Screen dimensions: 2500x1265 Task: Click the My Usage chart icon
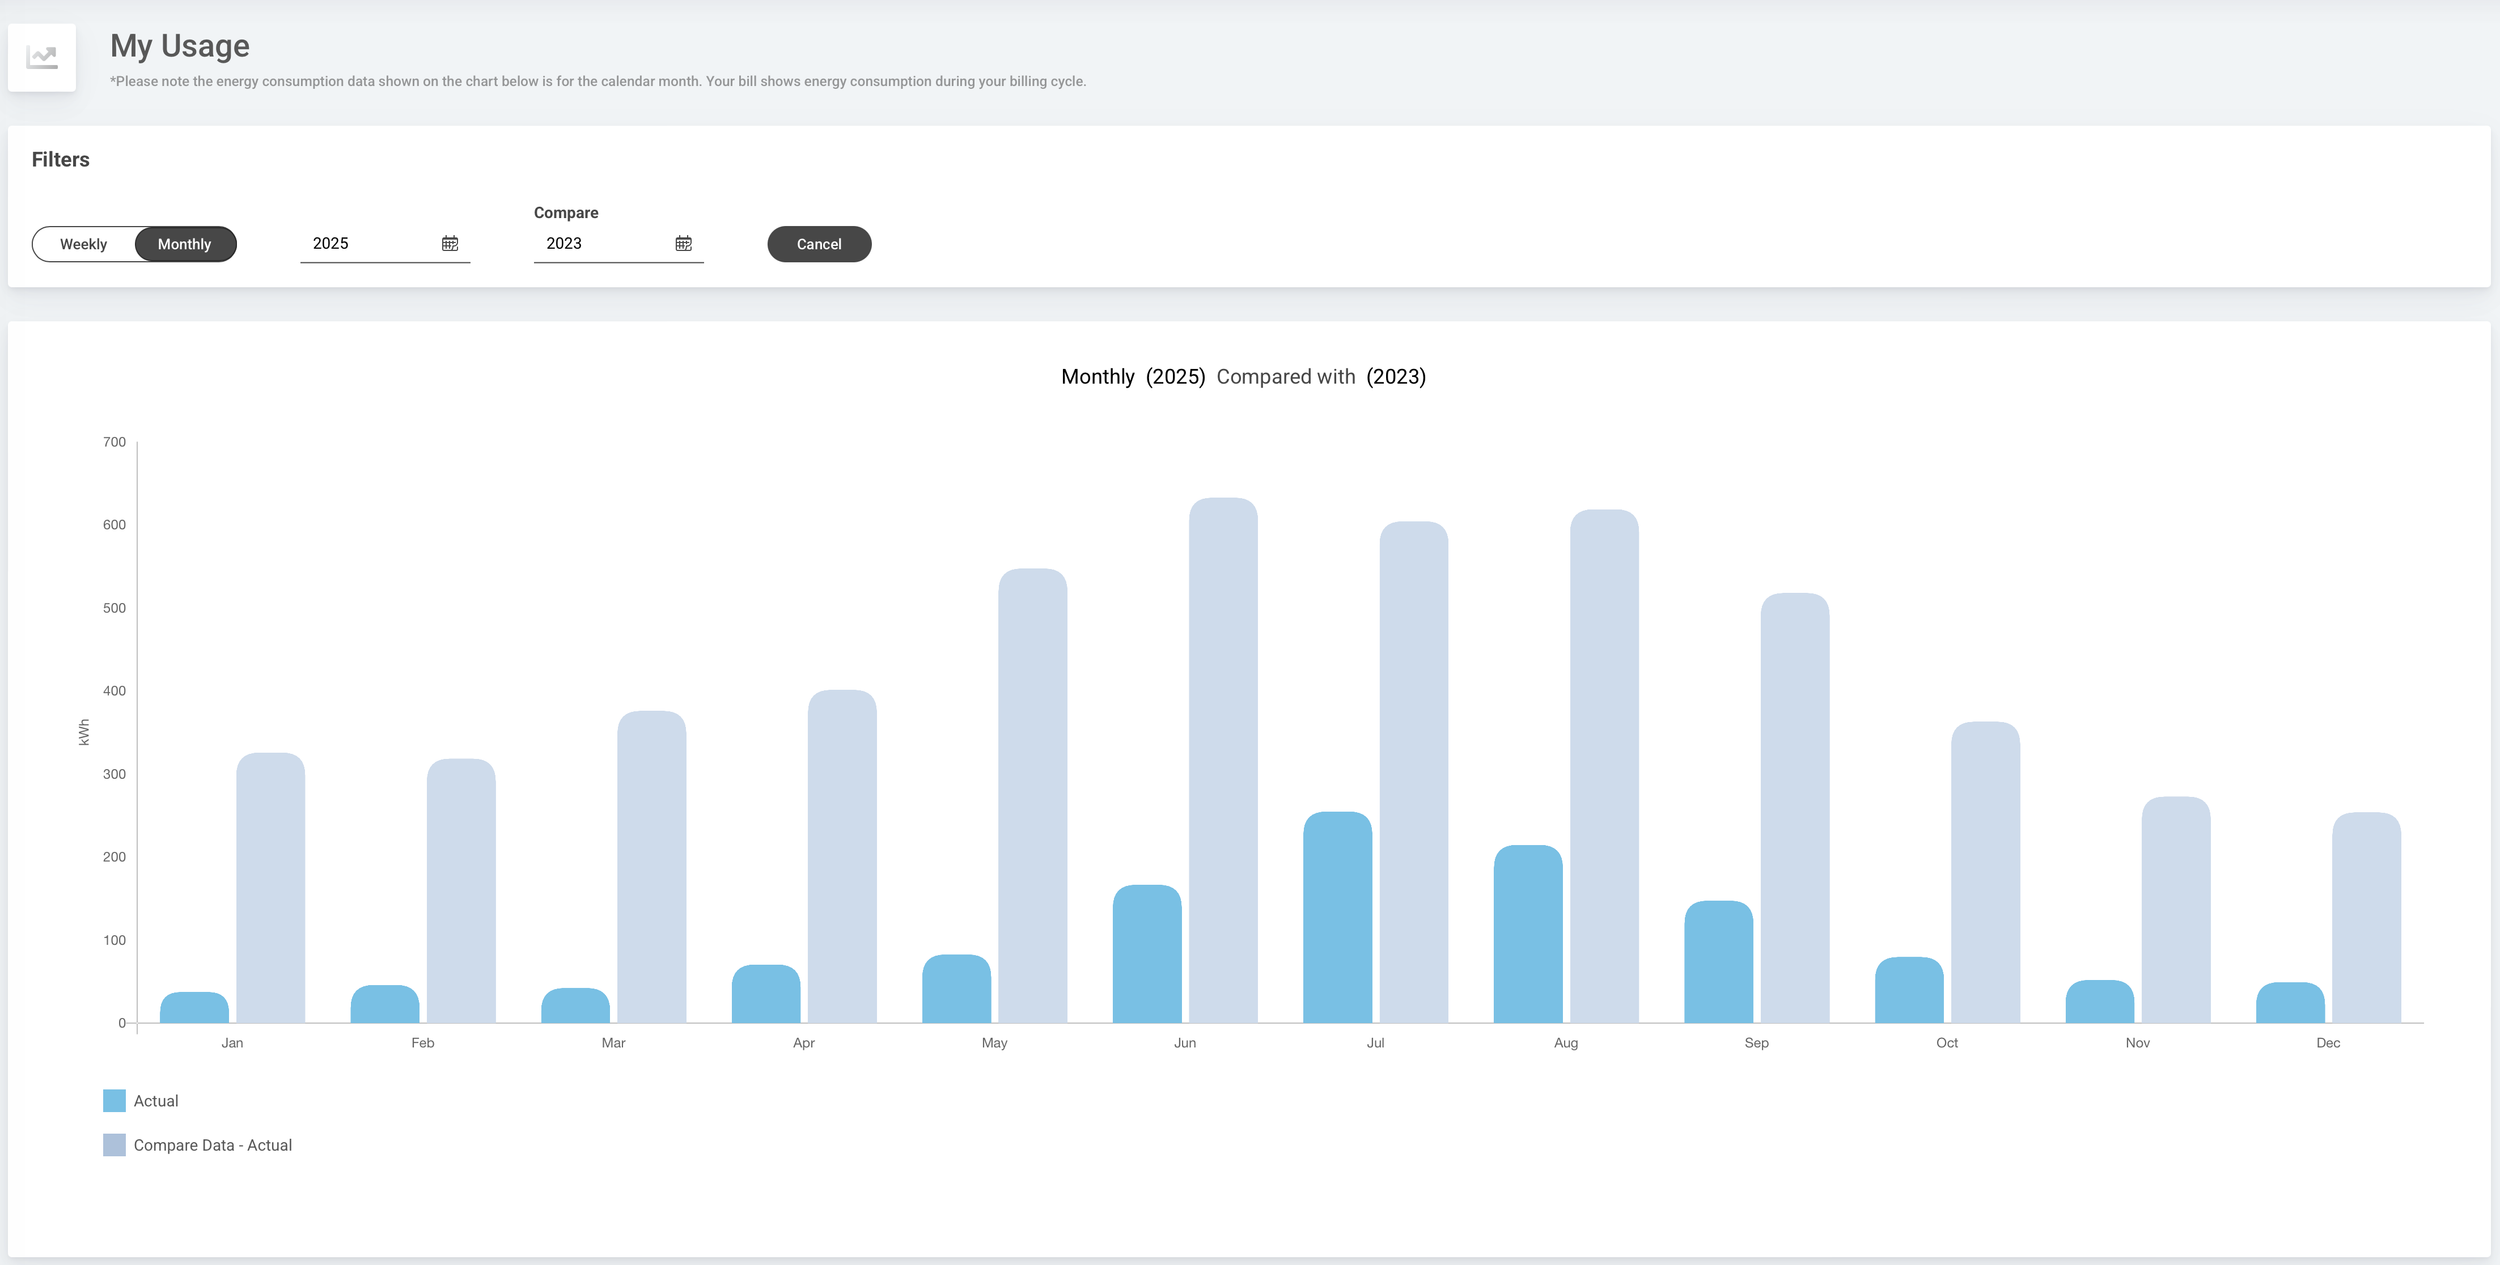(x=42, y=58)
